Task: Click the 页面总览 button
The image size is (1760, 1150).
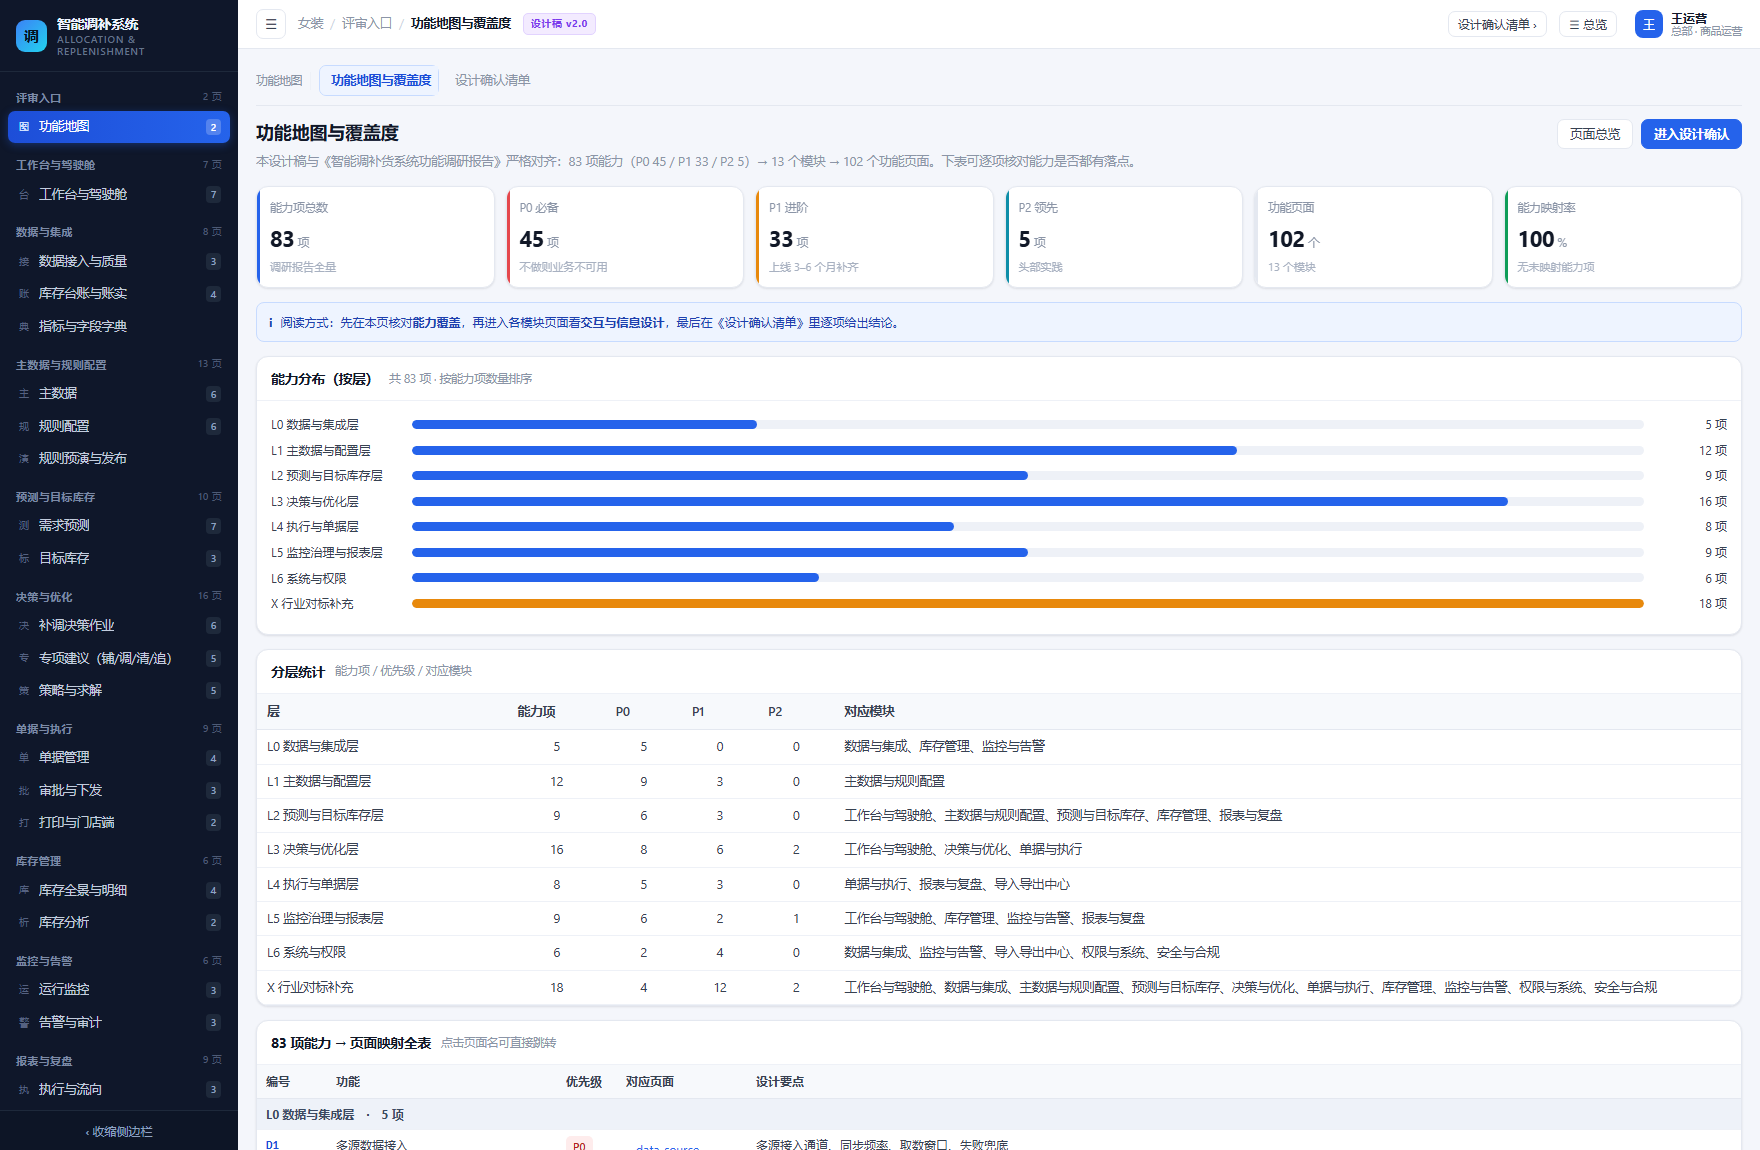Action: 1595,134
